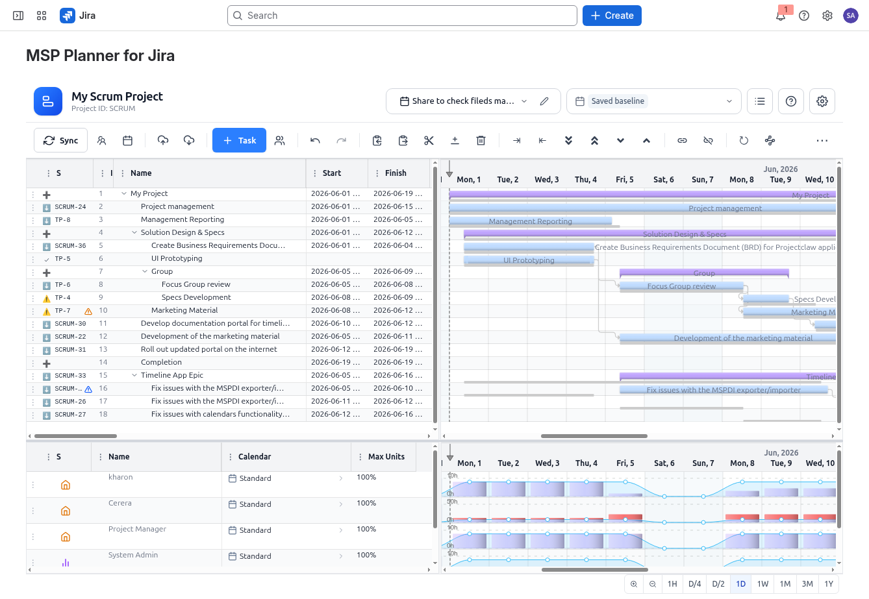Select the 1H zoom level
Viewport: 869px width, 599px height.
672,584
